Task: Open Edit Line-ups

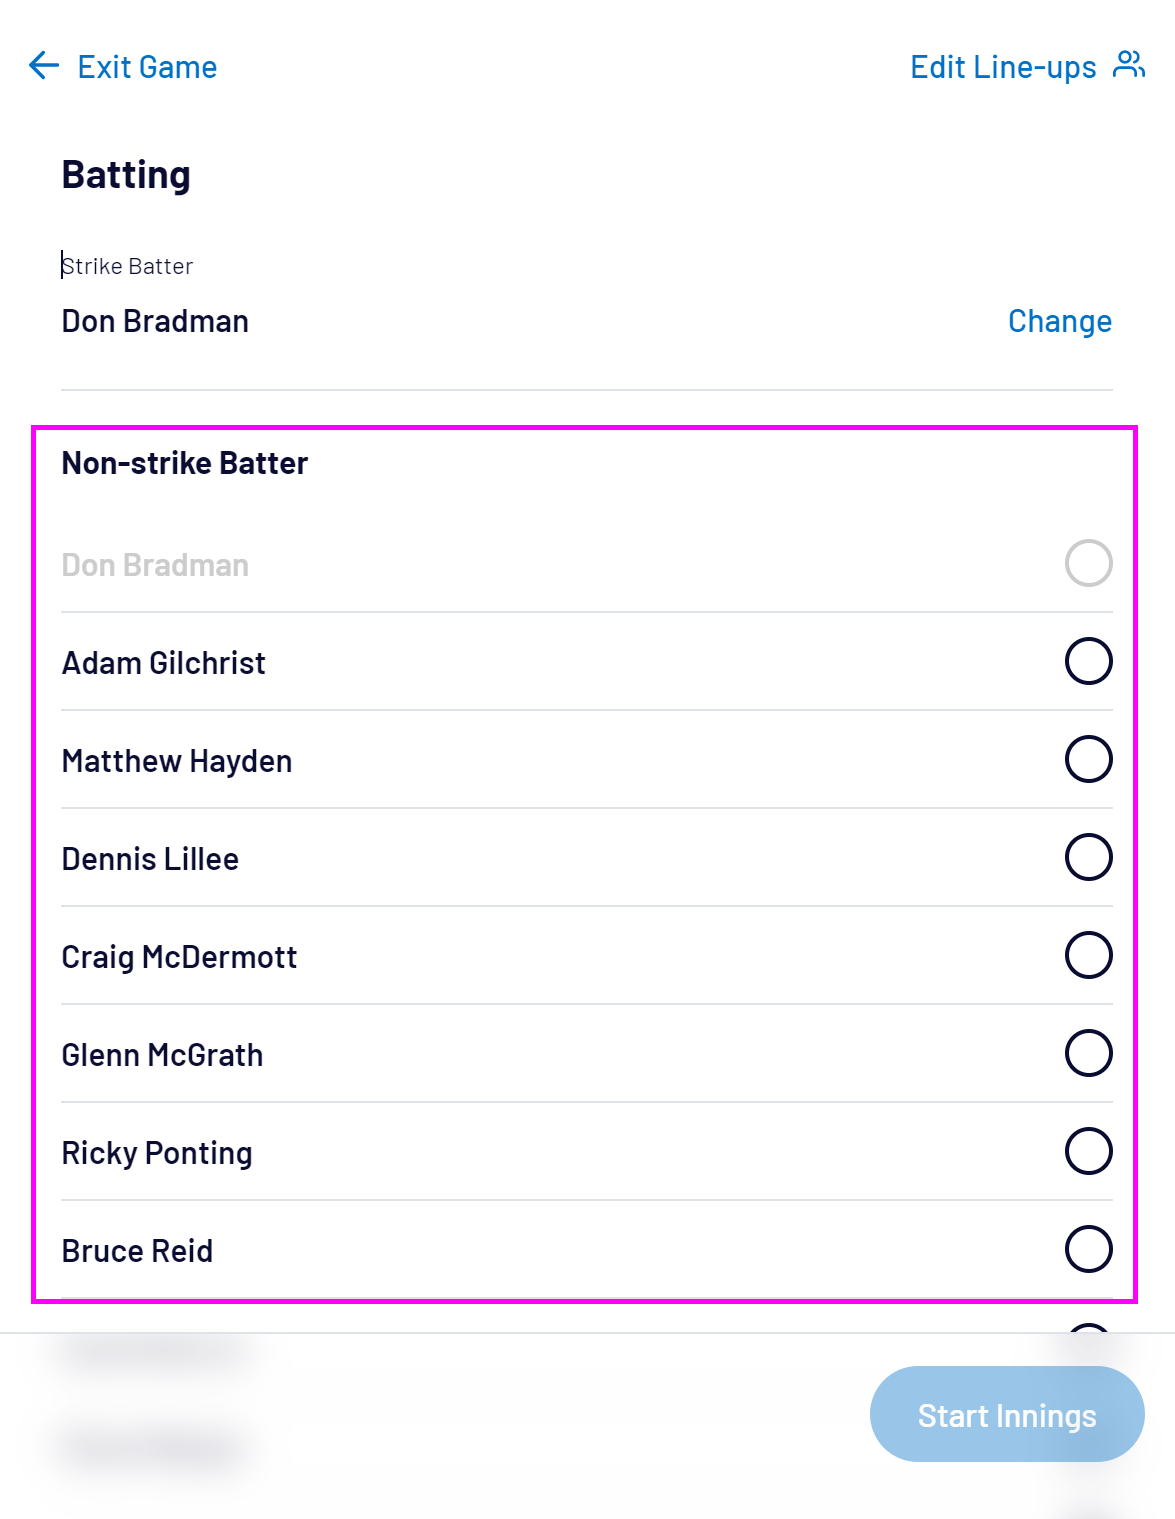Action: click(1003, 67)
